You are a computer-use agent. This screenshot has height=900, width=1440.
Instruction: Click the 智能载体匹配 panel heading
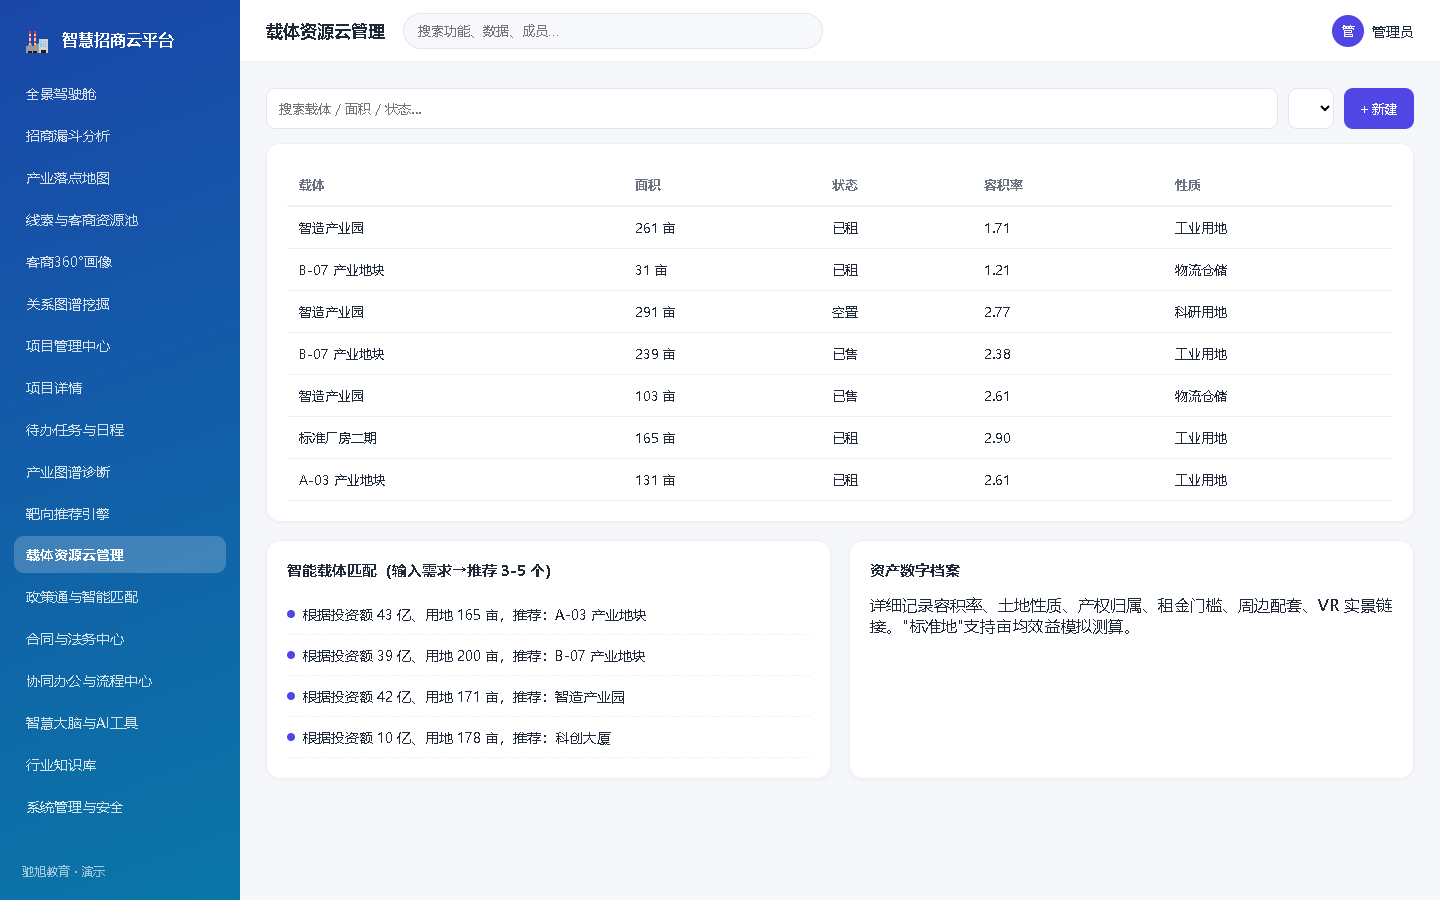pyautogui.click(x=419, y=571)
